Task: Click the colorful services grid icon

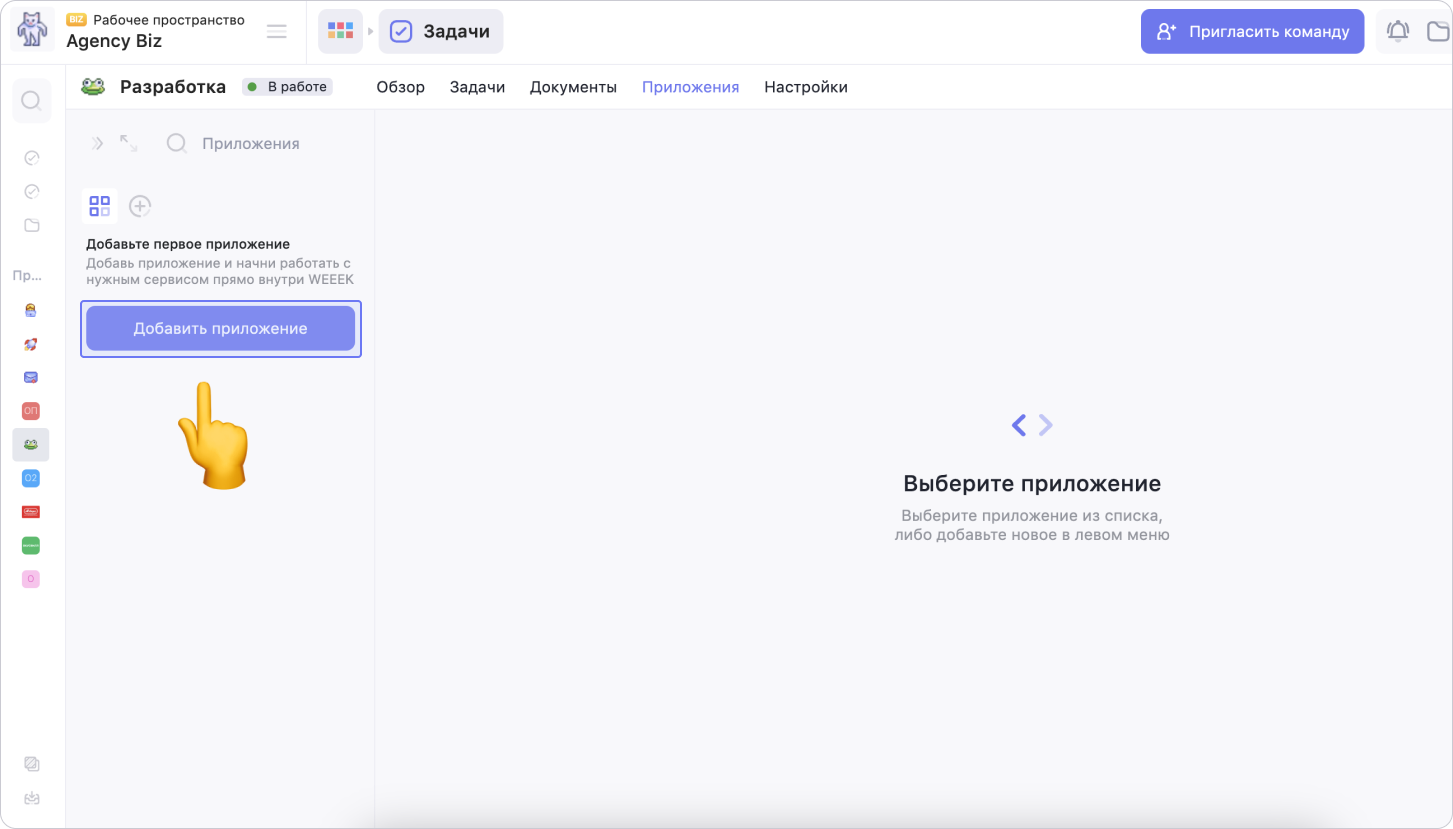Action: [340, 31]
